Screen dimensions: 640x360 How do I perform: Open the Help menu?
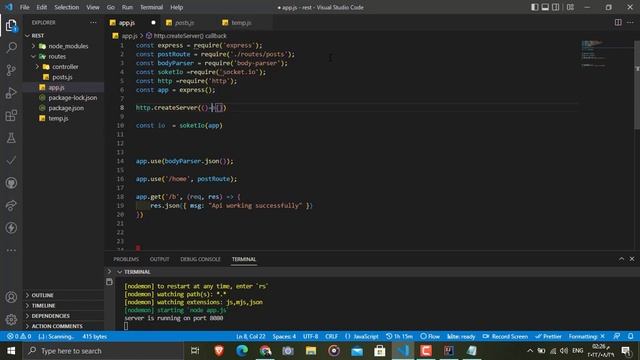tap(177, 7)
